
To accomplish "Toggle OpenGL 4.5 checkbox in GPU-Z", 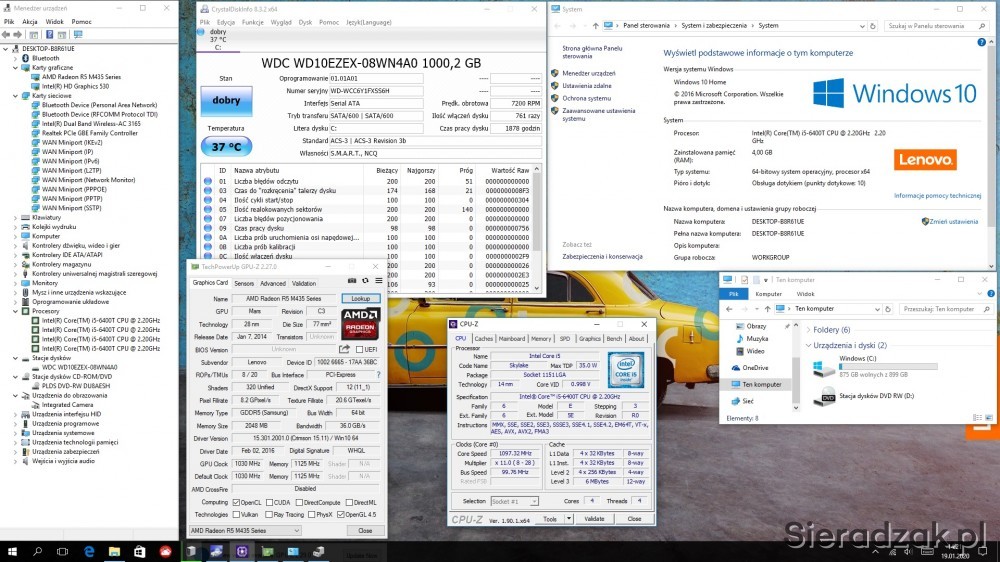I will pyautogui.click(x=341, y=515).
